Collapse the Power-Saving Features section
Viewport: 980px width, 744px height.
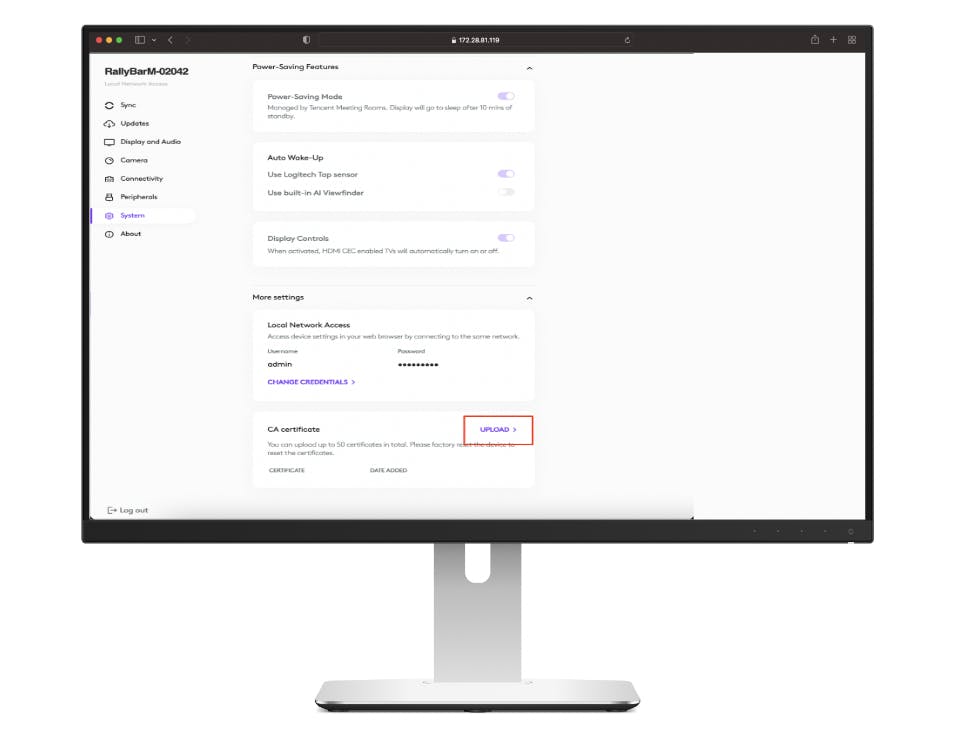[529, 68]
